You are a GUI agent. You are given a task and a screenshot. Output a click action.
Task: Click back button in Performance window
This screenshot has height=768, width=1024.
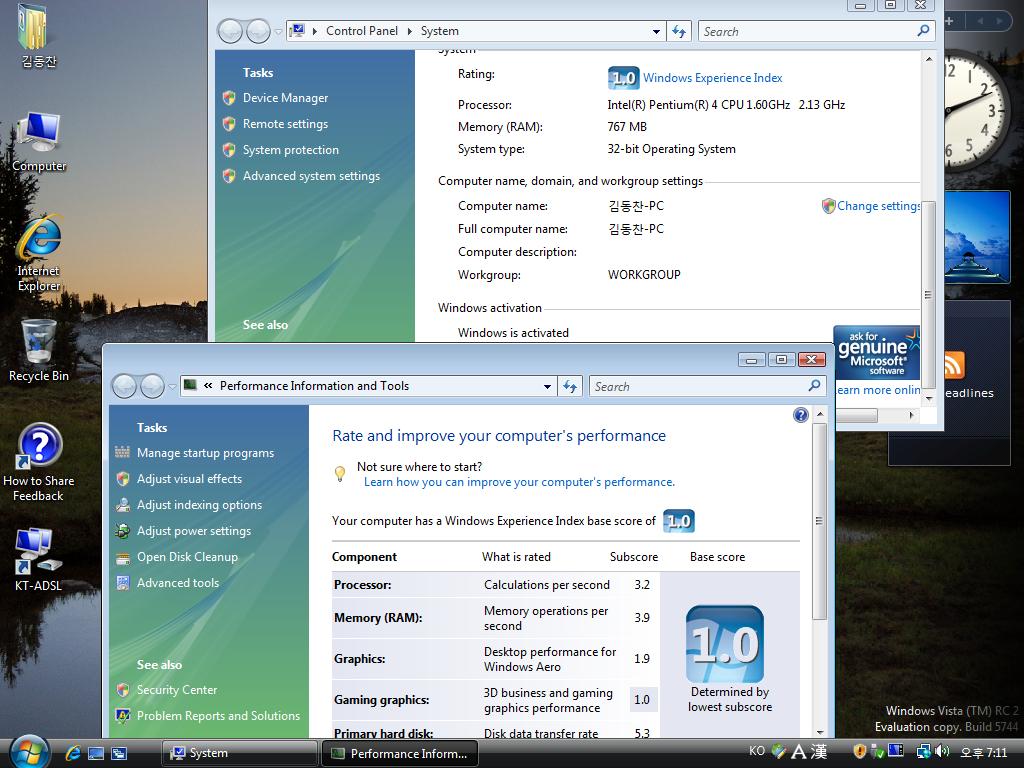click(124, 386)
